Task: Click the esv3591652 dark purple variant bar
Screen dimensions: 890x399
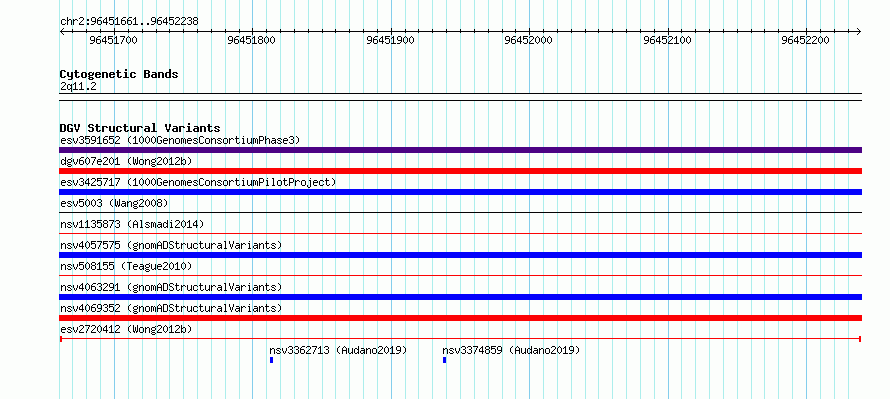Action: [460, 150]
